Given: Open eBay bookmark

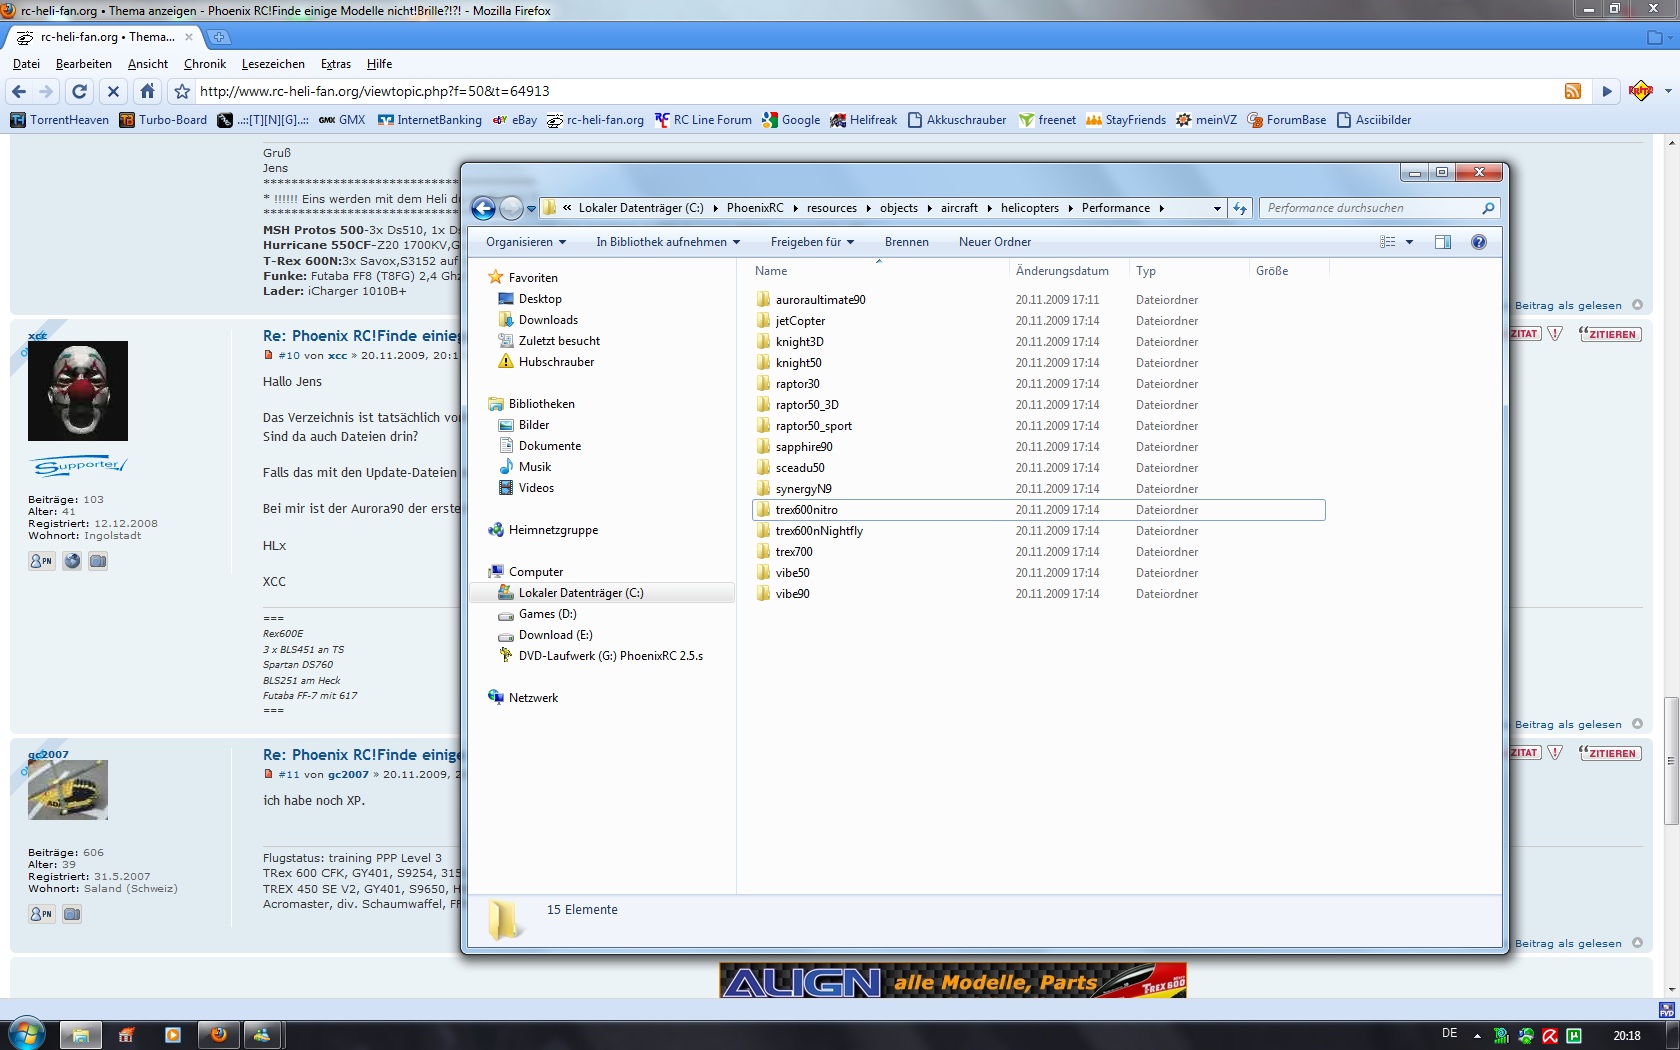Looking at the screenshot, I should [x=514, y=120].
